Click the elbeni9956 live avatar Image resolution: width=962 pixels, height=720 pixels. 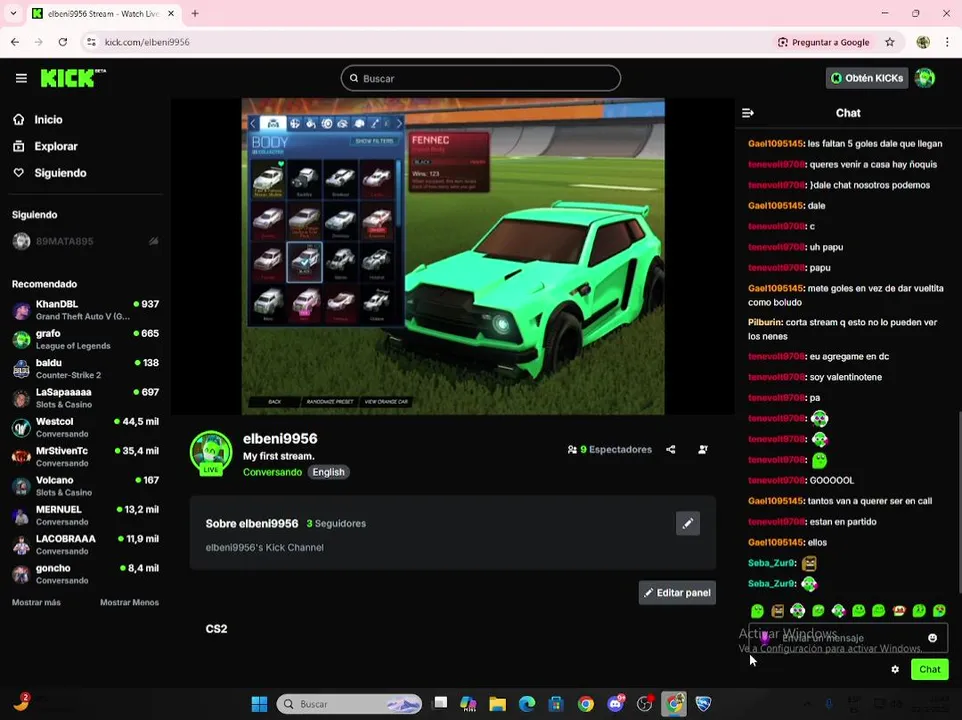211,453
